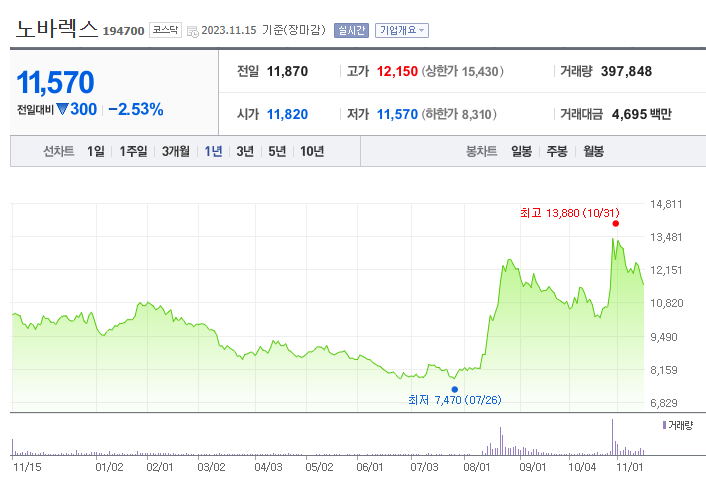Click the 최저 7,470 (07/26) label
This screenshot has width=706, height=496.
455,400
